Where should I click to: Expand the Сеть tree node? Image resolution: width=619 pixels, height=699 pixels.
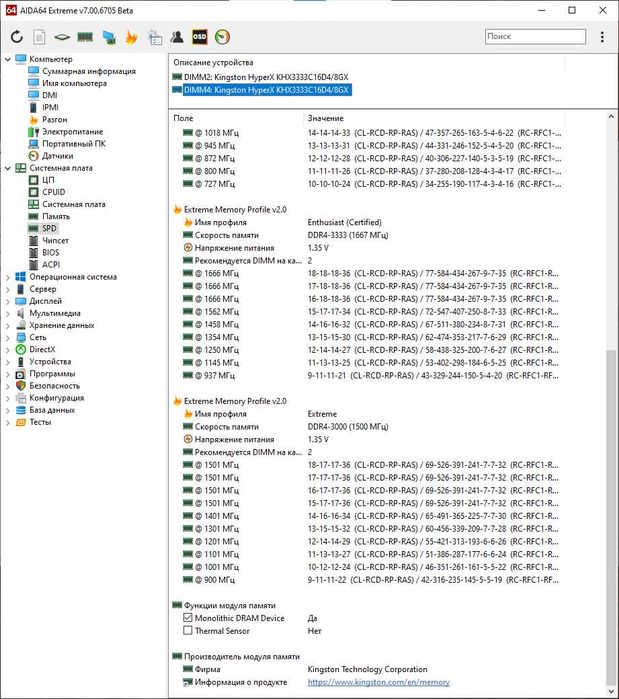(x=8, y=337)
